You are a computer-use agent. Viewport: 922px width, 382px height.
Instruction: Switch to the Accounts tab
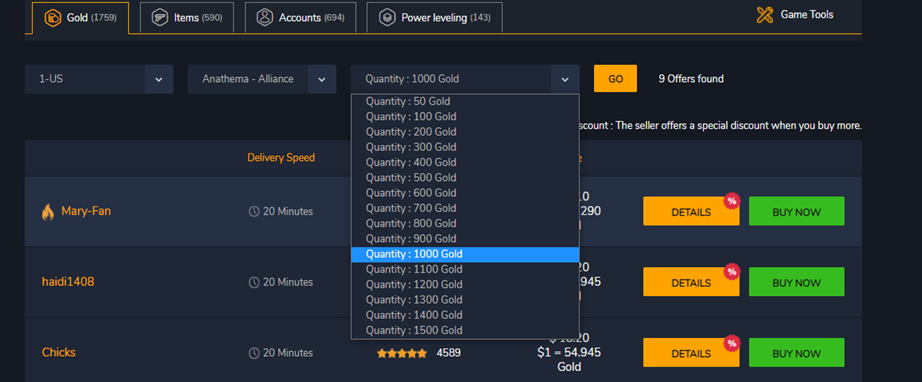click(300, 18)
